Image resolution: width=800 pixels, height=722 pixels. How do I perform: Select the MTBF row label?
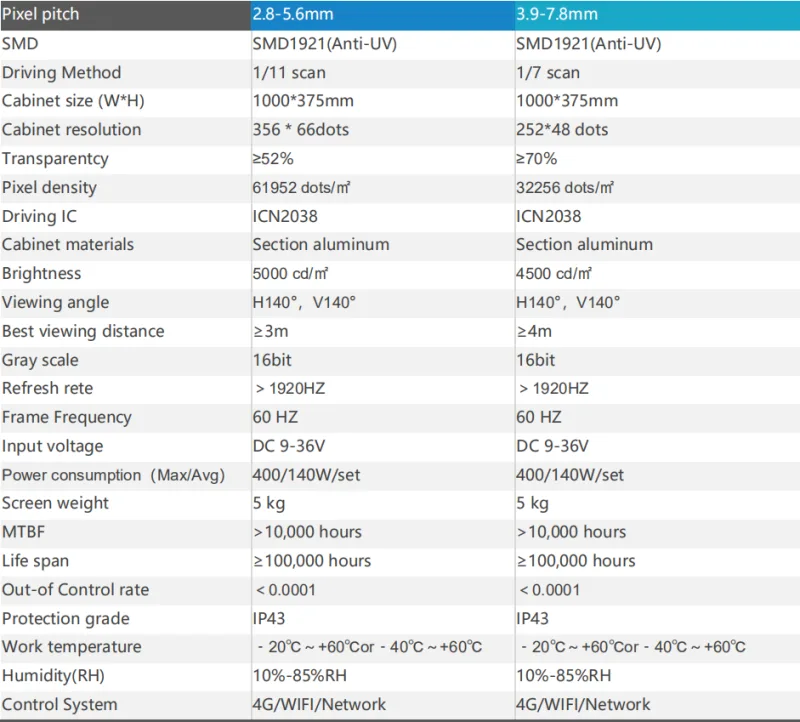[23, 532]
